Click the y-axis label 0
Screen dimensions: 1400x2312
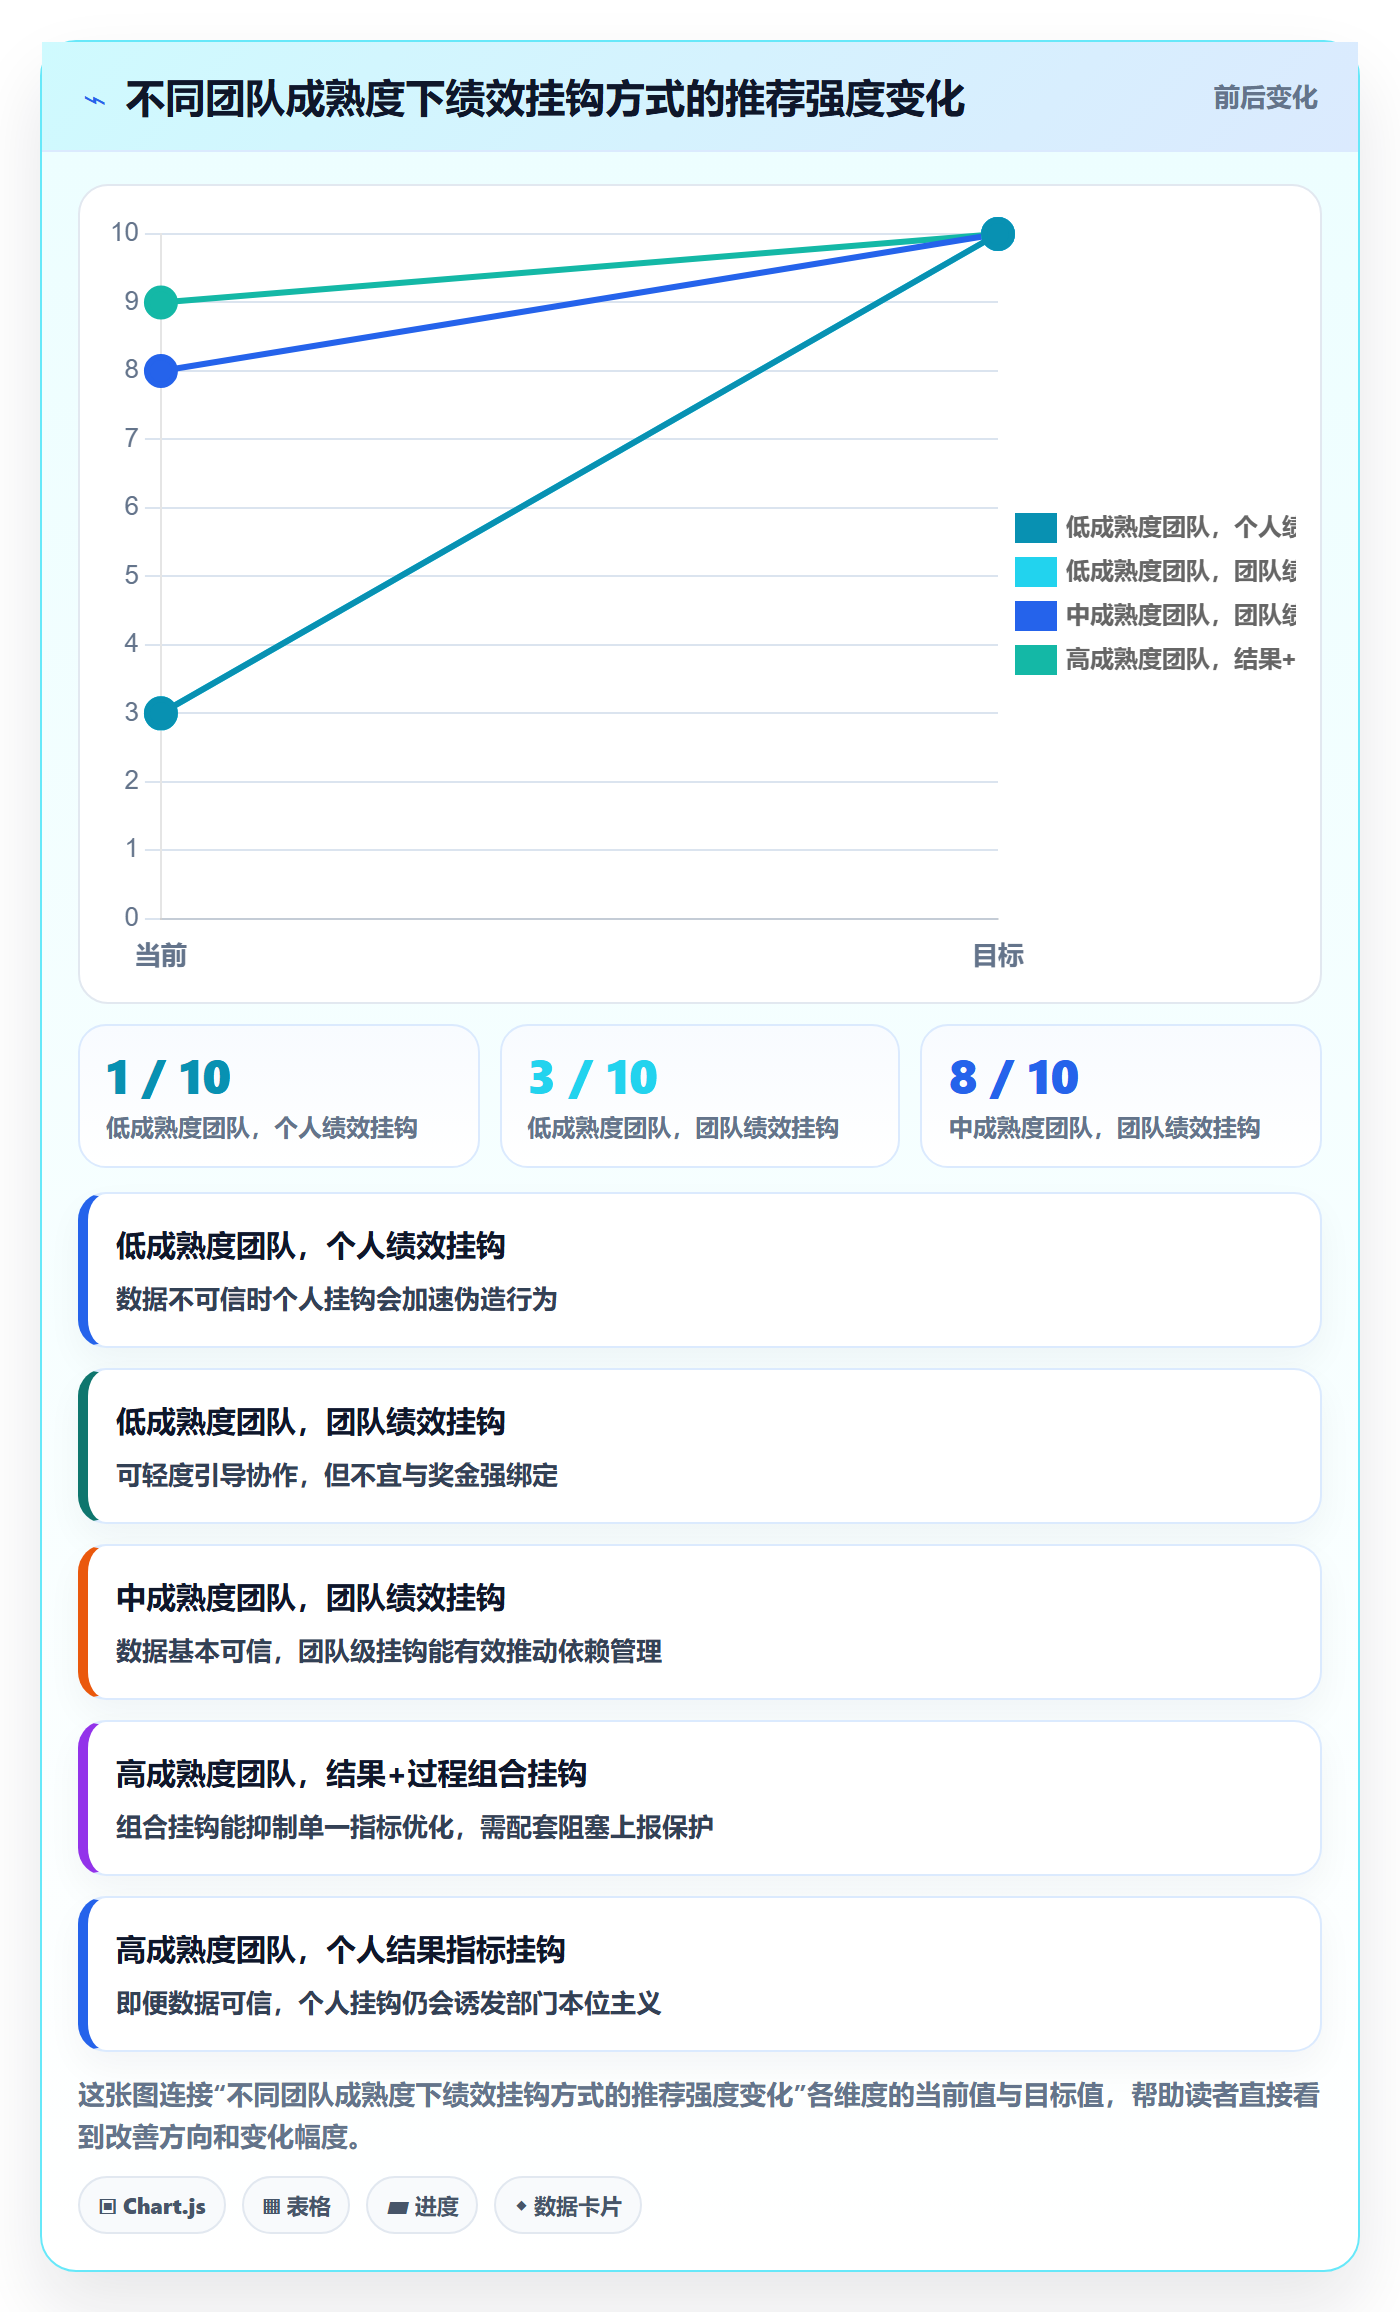pyautogui.click(x=131, y=917)
